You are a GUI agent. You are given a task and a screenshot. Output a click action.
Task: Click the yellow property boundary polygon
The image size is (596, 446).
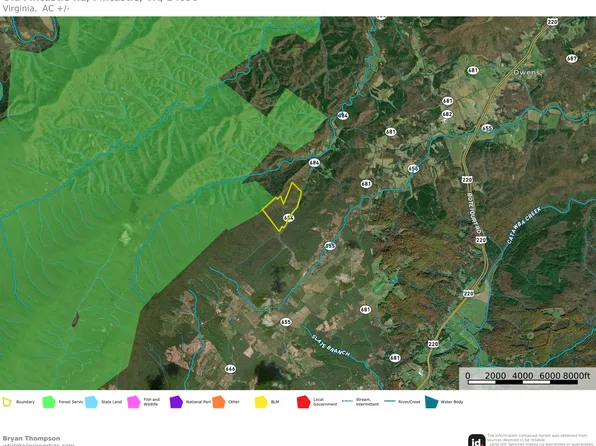pos(282,207)
